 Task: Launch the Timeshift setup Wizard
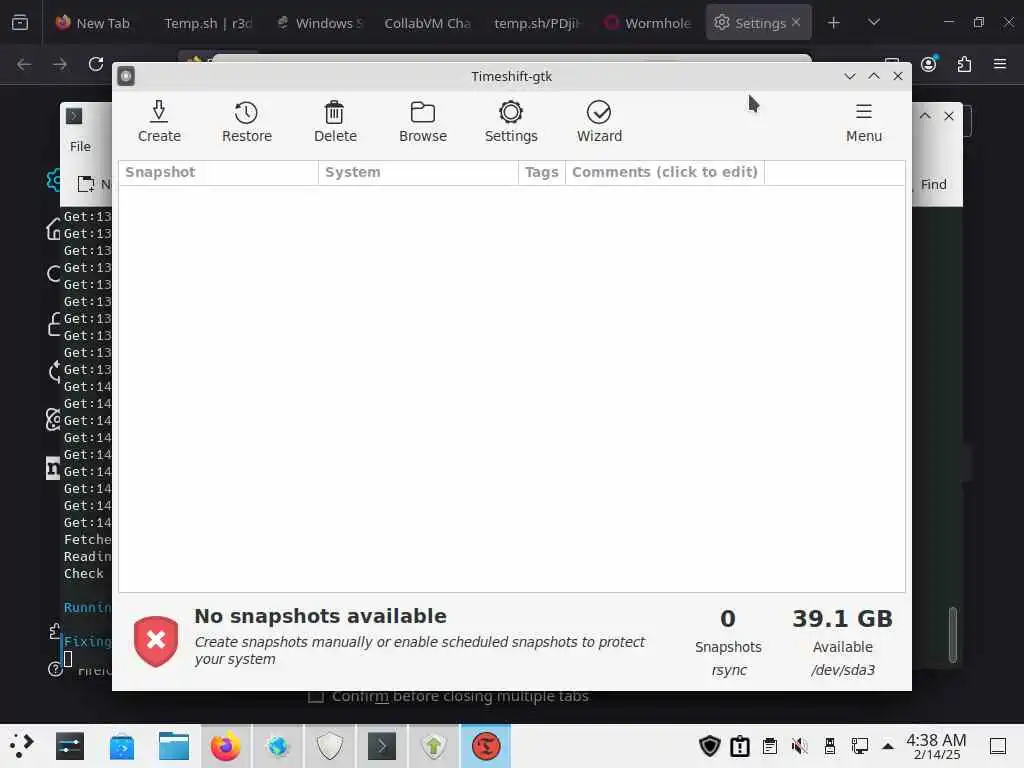(599, 121)
